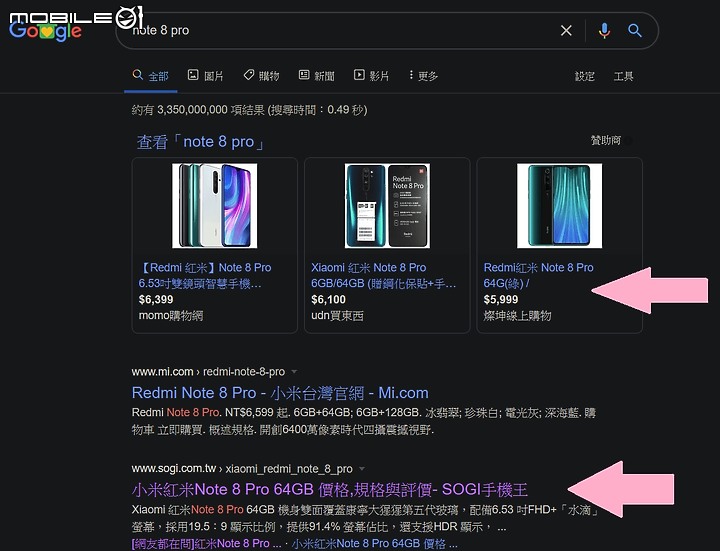The image size is (720, 551).
Task: Open 工具 search tools
Action: [x=624, y=76]
